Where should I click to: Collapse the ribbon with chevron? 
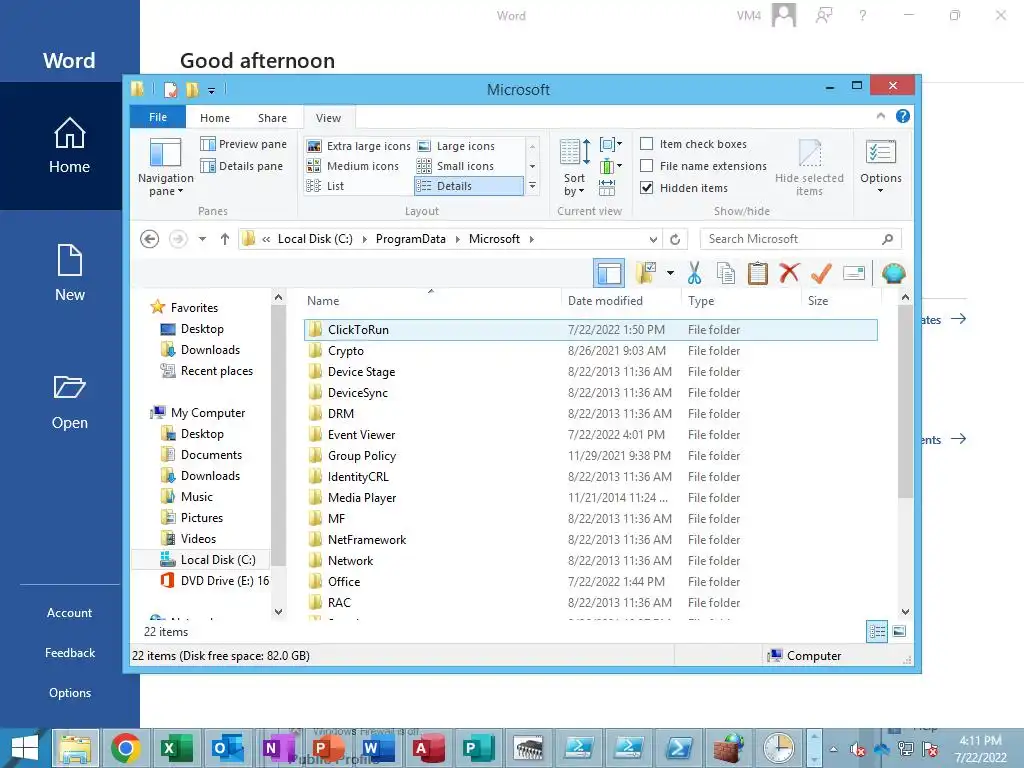coord(881,116)
